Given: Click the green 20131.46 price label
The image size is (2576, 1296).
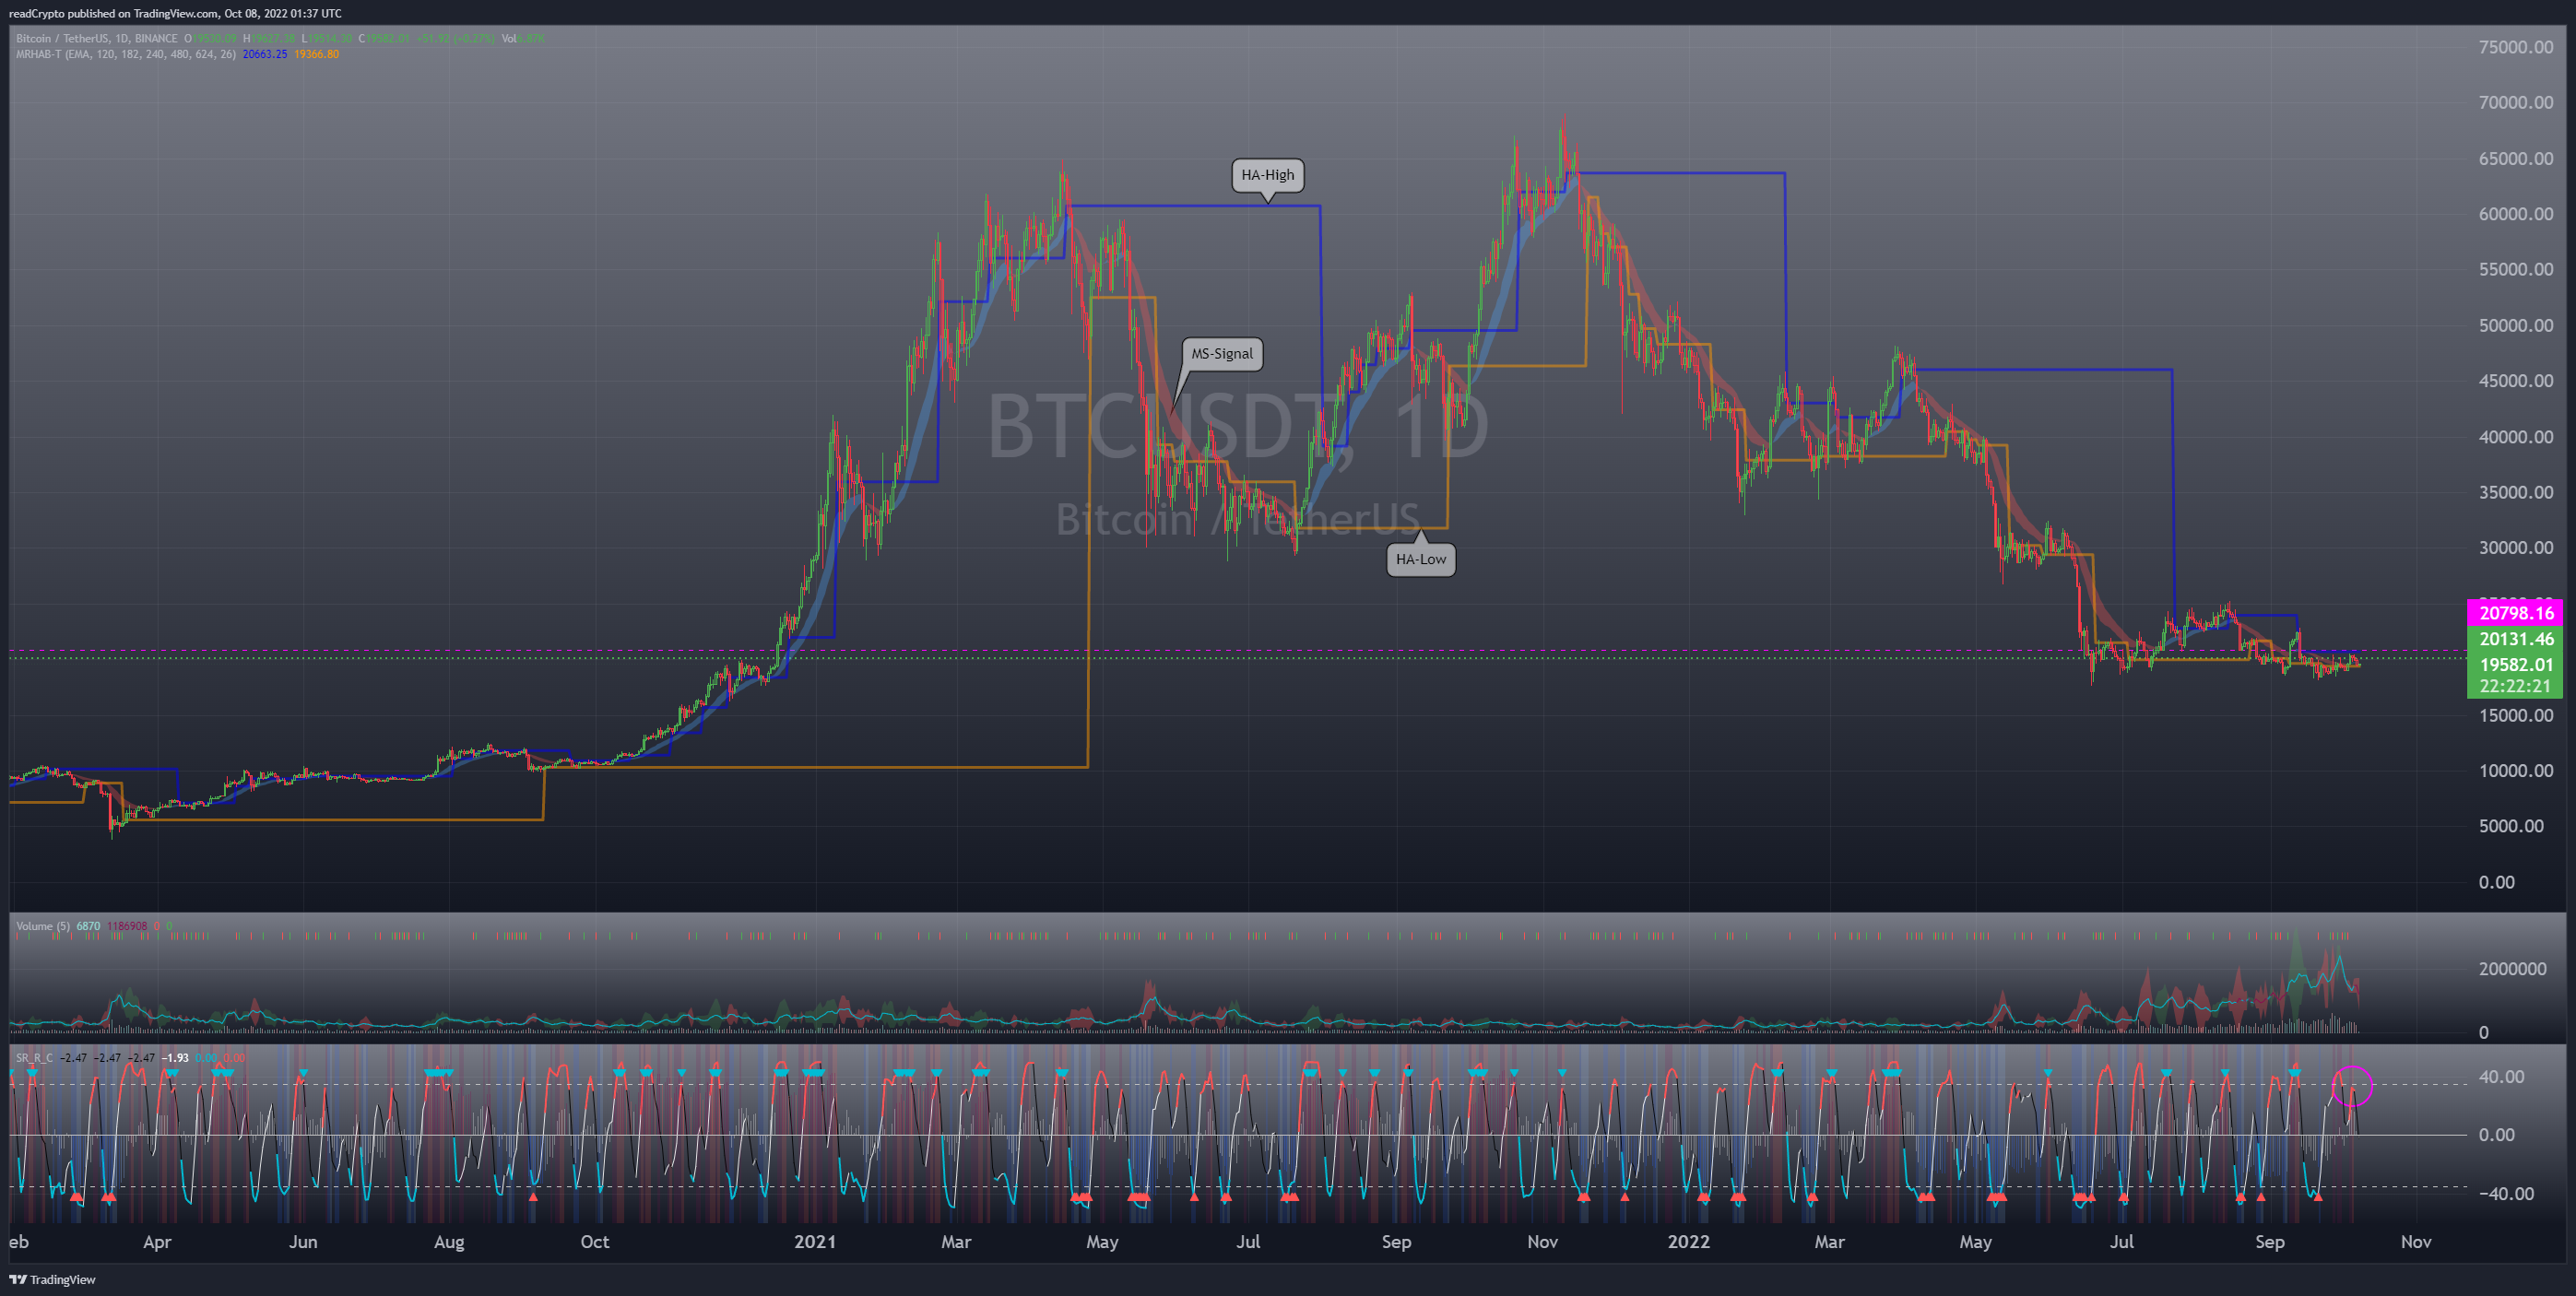Looking at the screenshot, I should coord(2516,639).
